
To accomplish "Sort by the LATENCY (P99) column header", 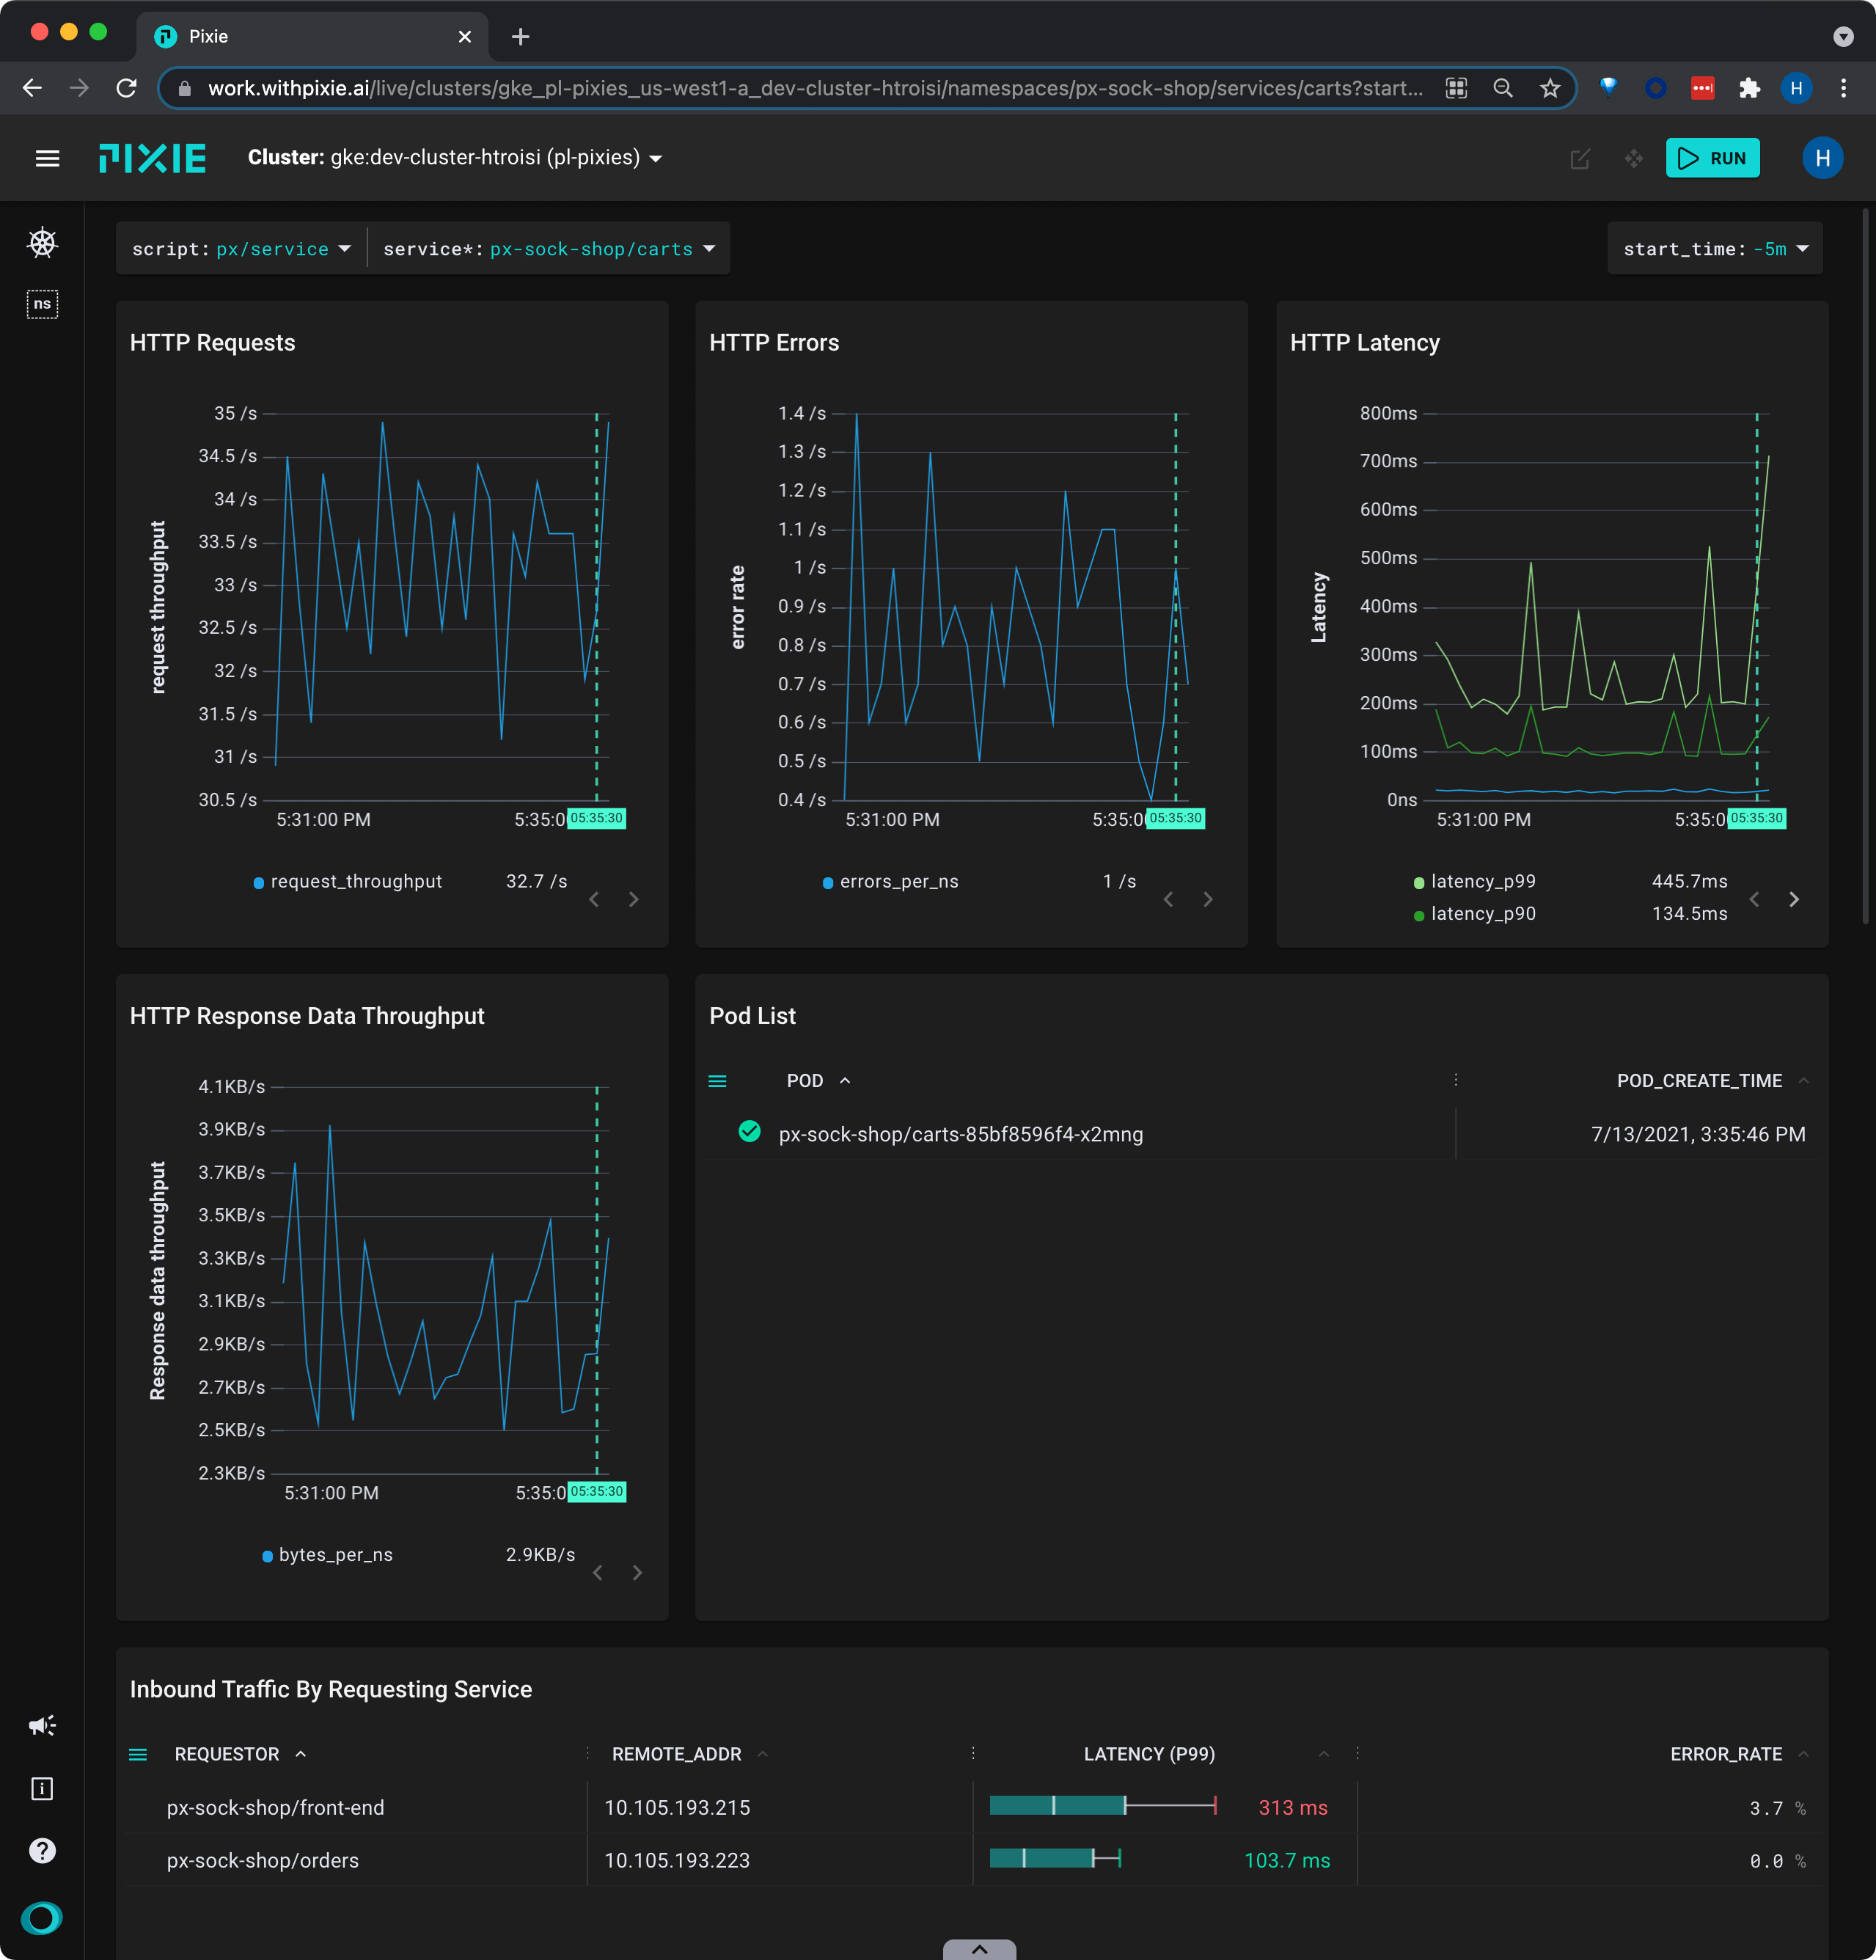I will [x=1148, y=1754].
